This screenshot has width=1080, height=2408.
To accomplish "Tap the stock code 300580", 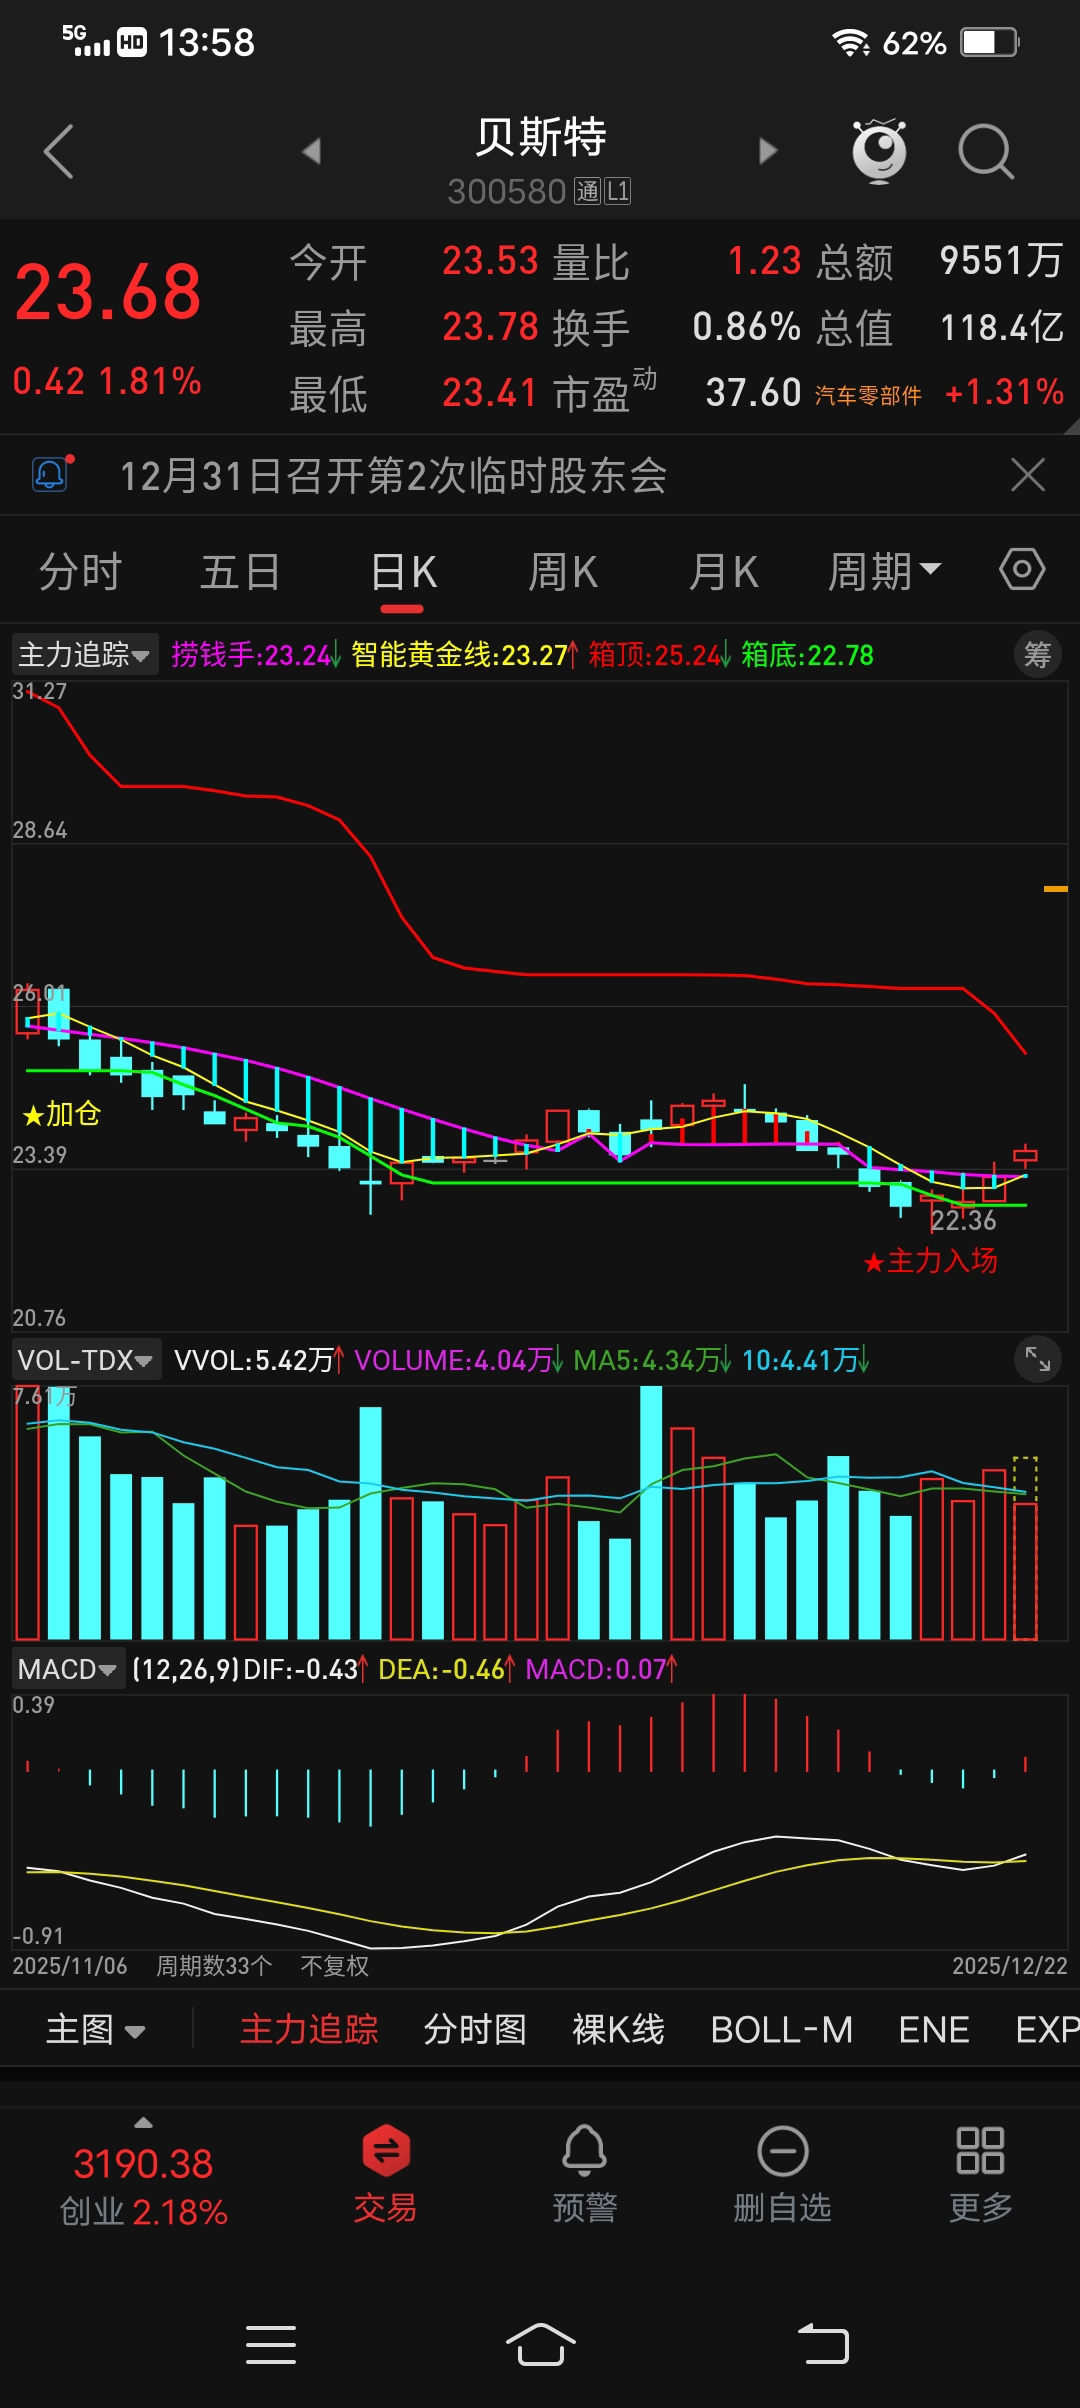I will [x=506, y=191].
